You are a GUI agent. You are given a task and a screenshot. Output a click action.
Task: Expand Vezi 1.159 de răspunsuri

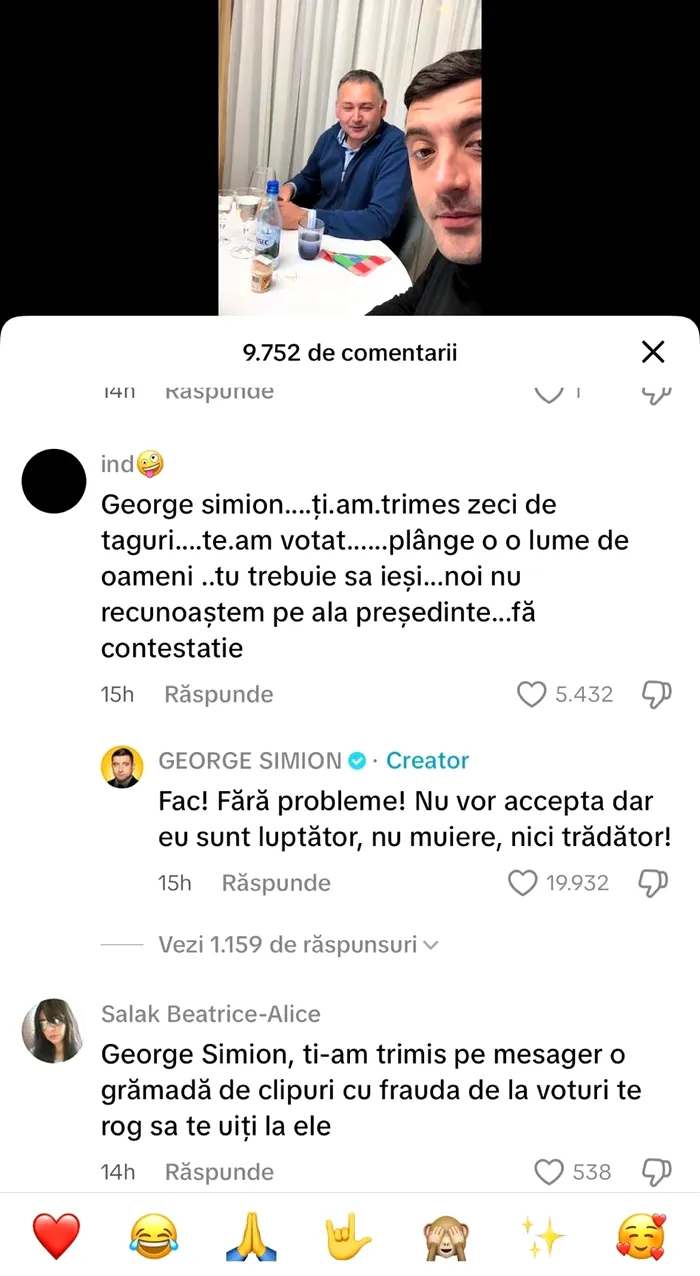(298, 945)
